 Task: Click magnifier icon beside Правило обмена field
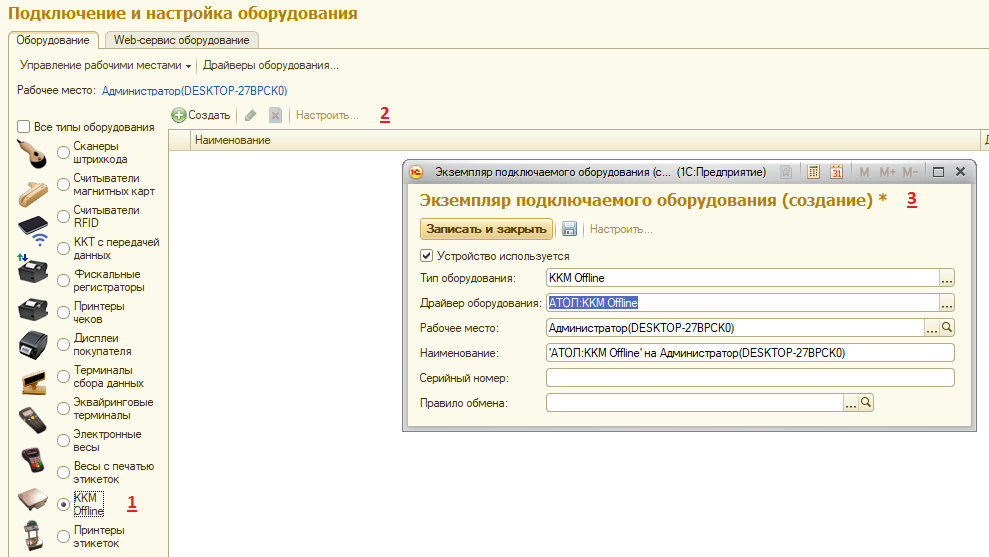coord(866,402)
